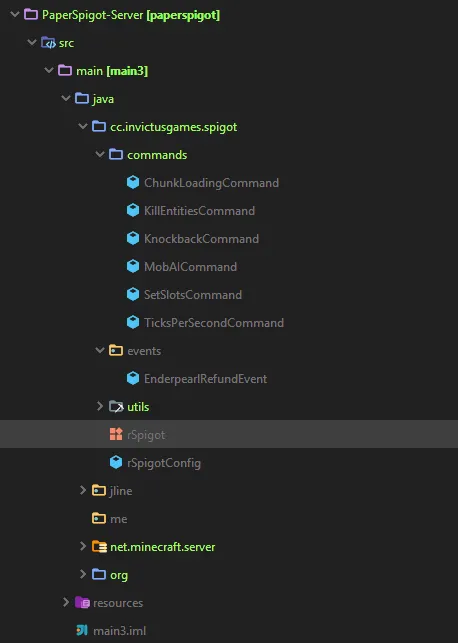Expand the org folder

83,574
